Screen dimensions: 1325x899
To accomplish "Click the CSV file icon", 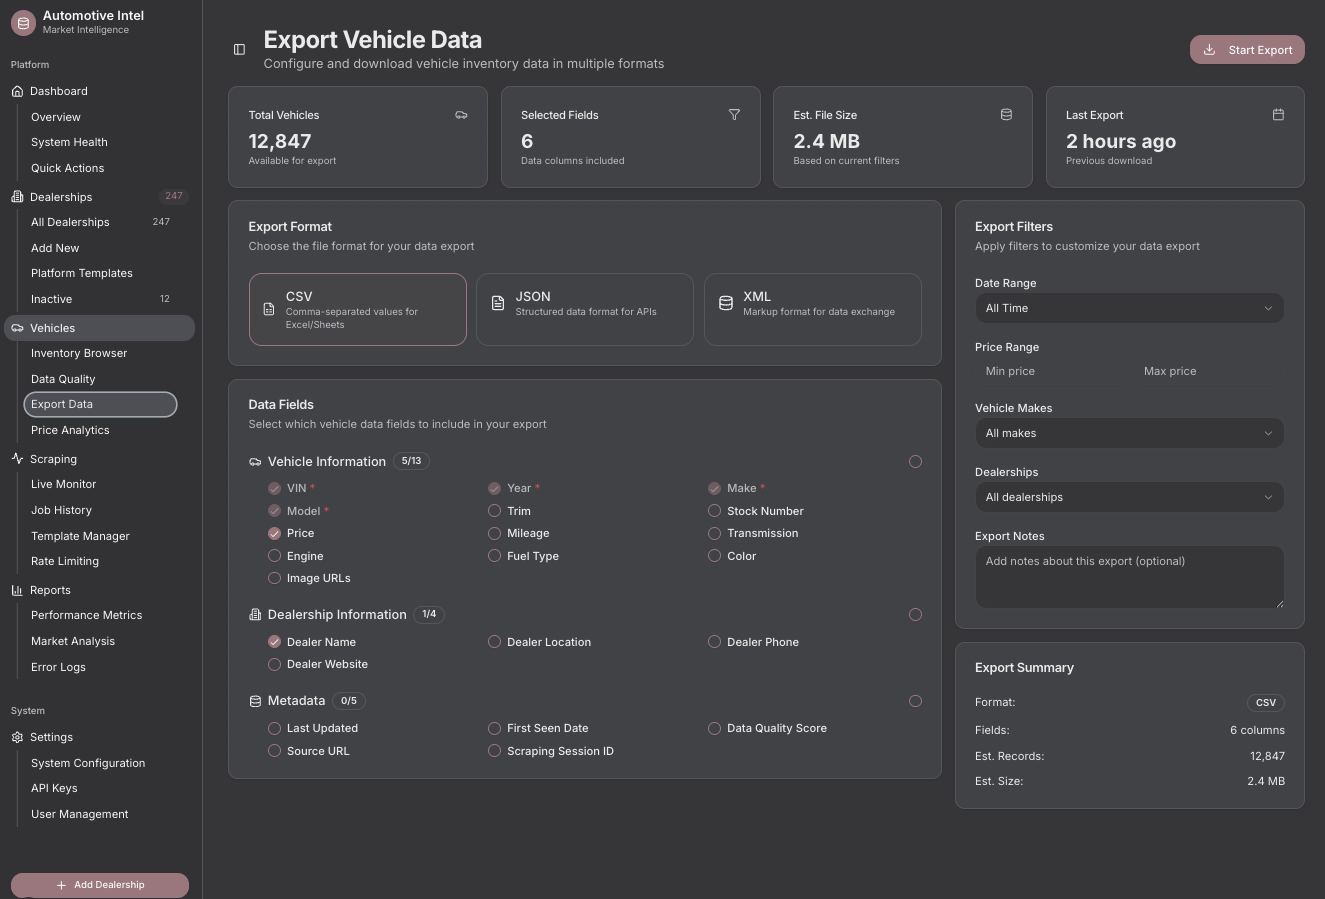I will point(269,310).
